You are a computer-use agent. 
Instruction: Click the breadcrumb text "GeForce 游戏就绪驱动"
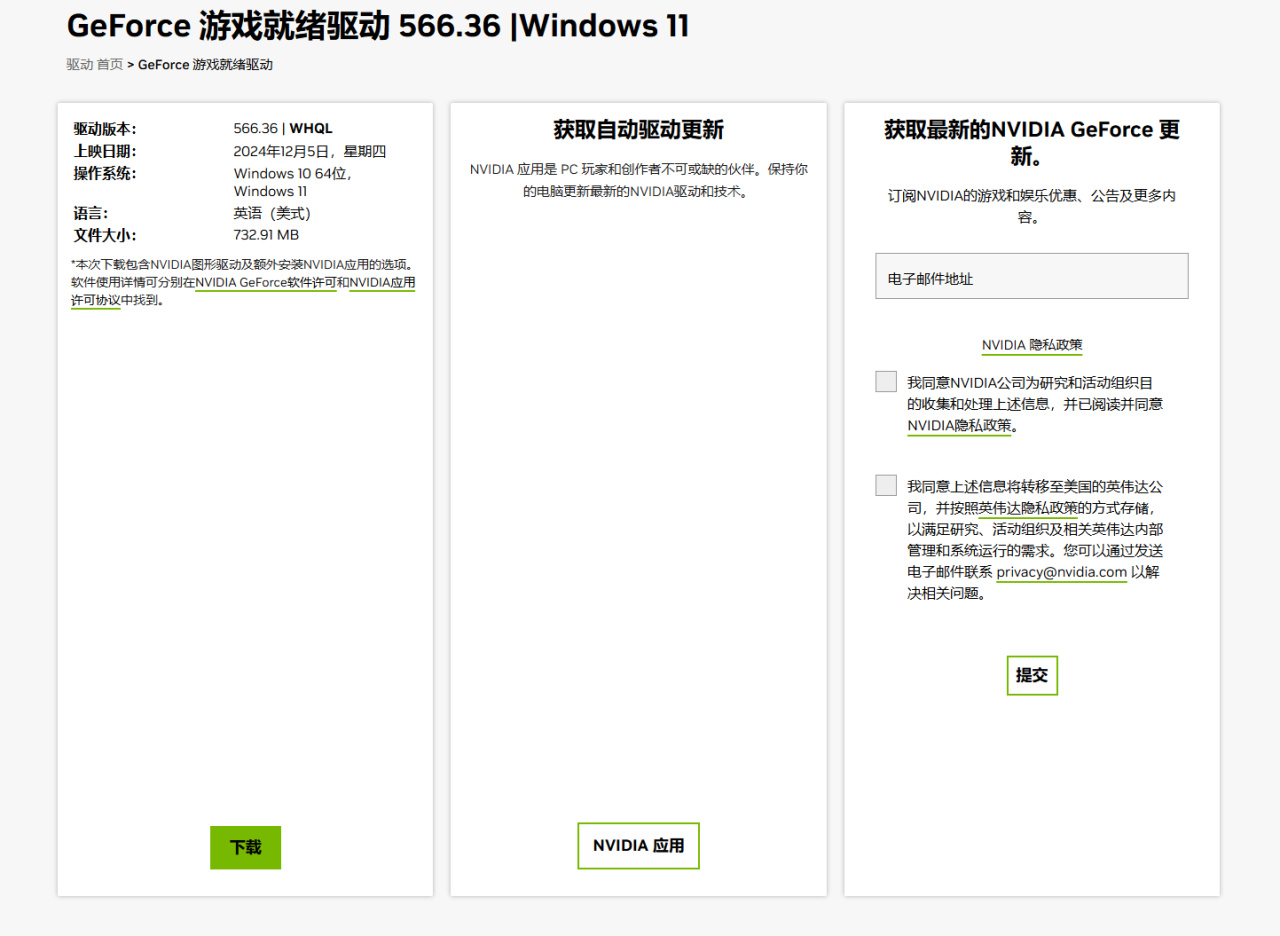(205, 64)
